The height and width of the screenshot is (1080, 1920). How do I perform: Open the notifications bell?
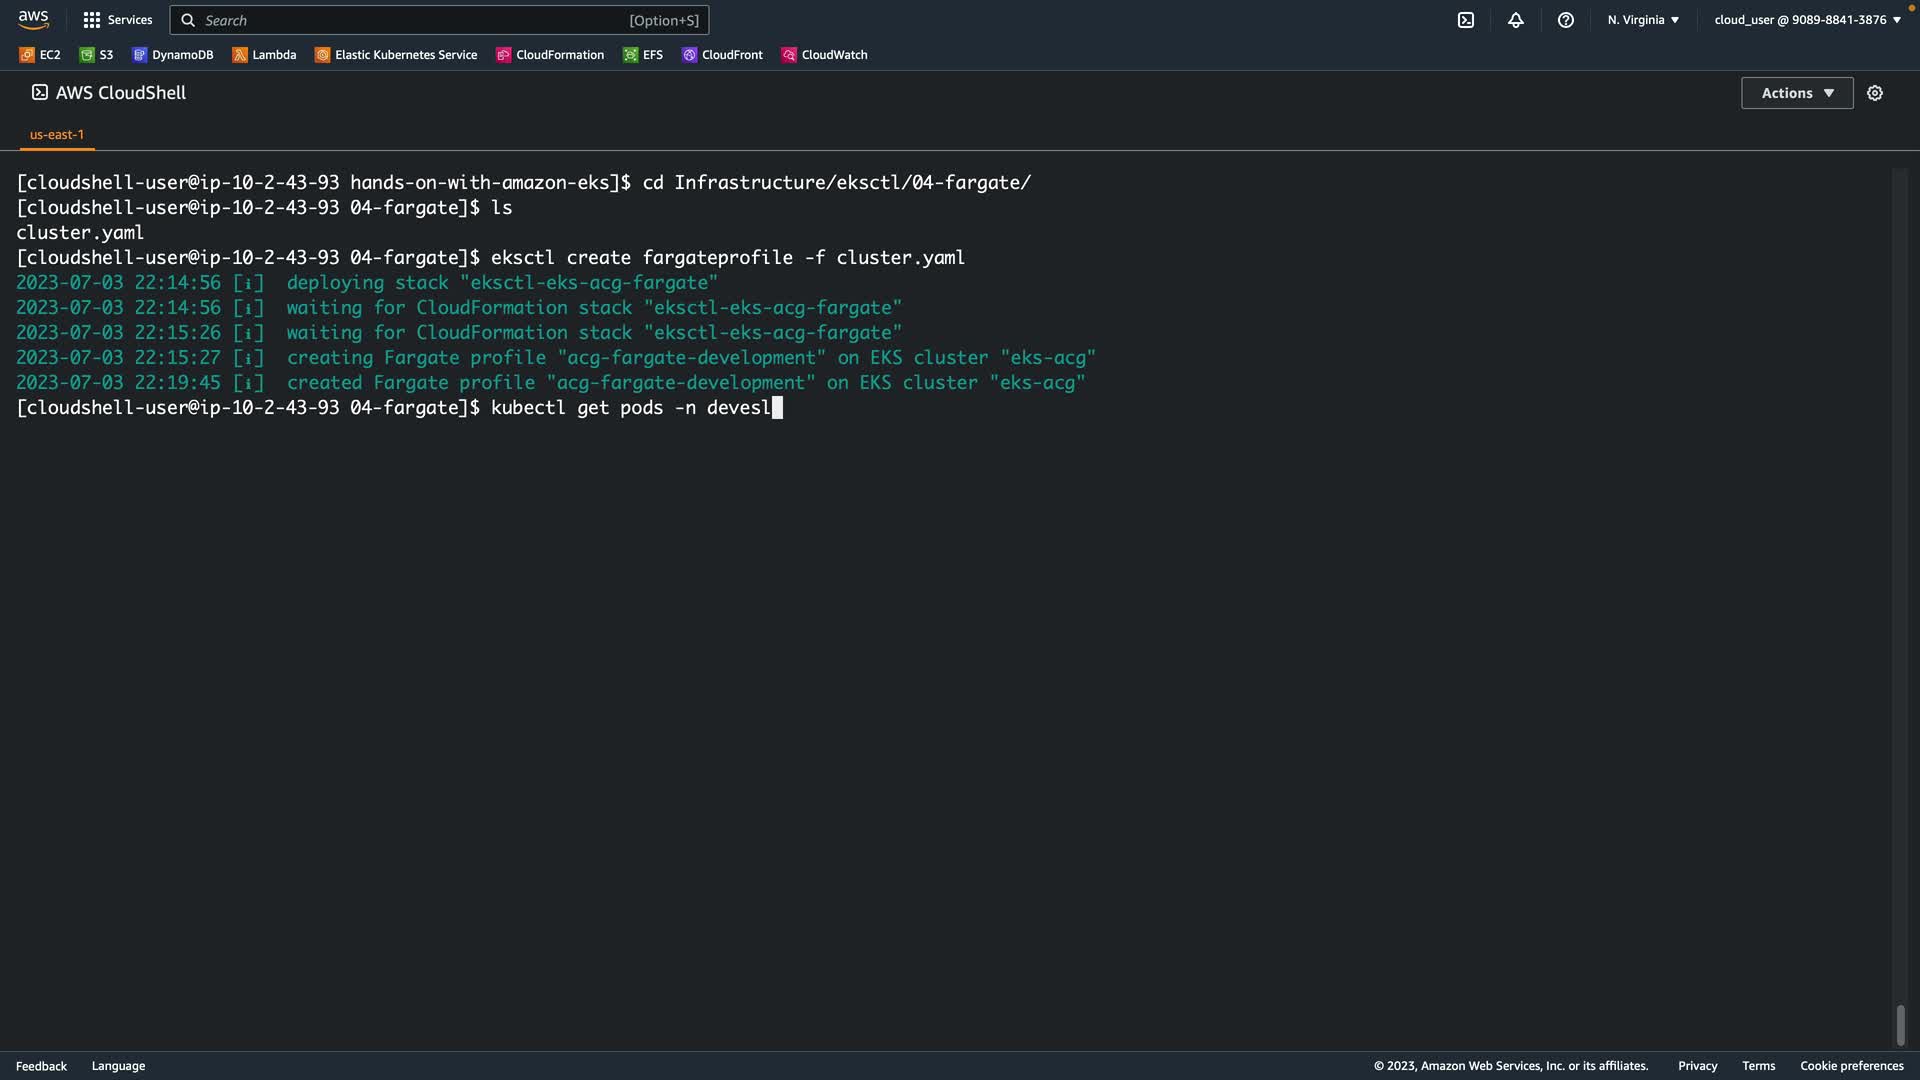1515,20
